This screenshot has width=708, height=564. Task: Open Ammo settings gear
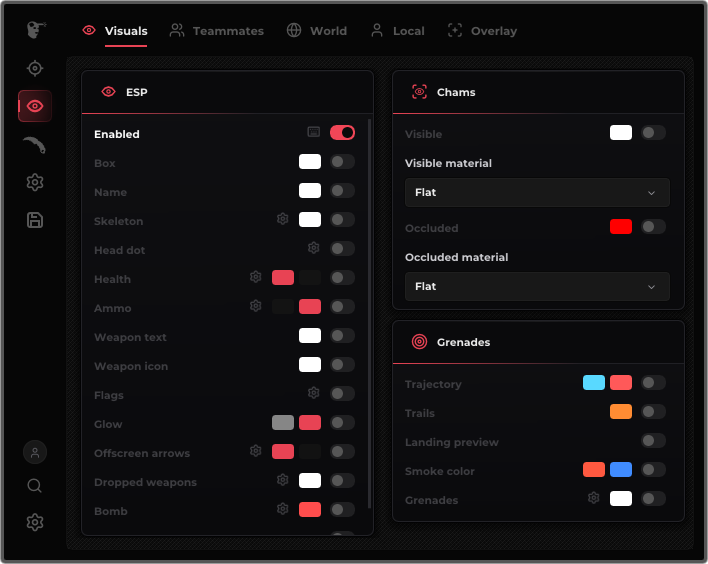[256, 306]
